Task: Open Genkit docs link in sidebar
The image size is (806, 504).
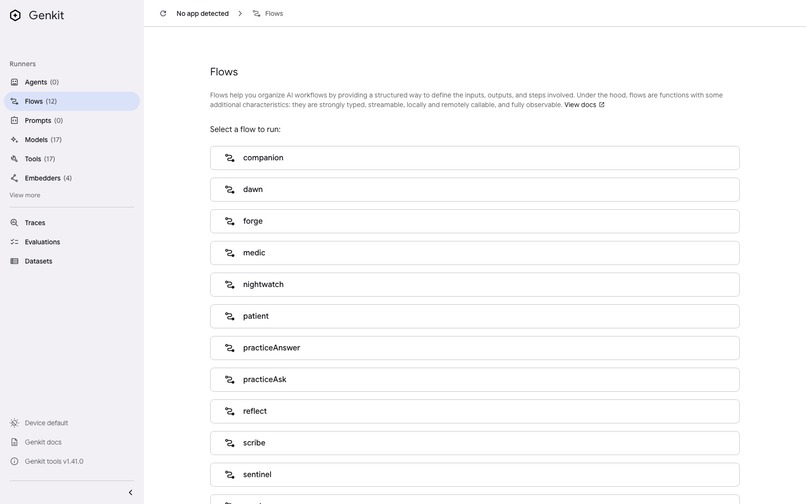Action: [x=43, y=442]
